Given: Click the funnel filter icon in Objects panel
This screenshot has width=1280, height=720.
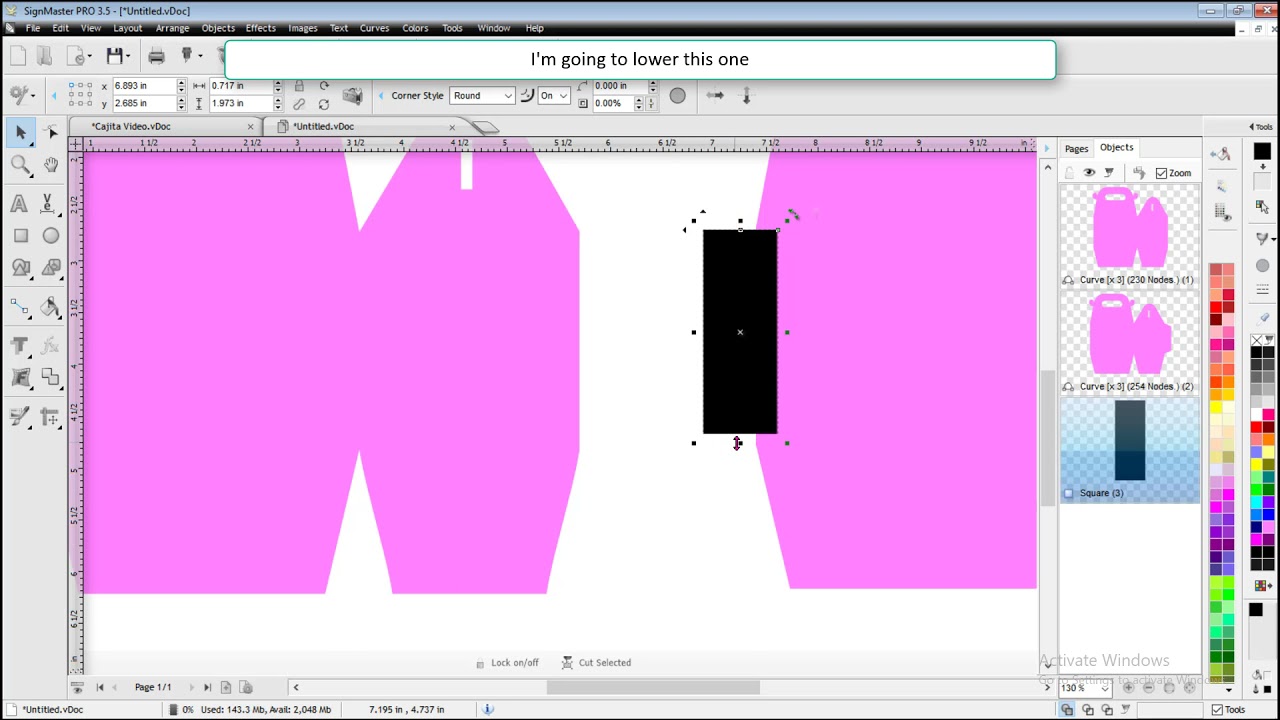Looking at the screenshot, I should [x=1109, y=173].
